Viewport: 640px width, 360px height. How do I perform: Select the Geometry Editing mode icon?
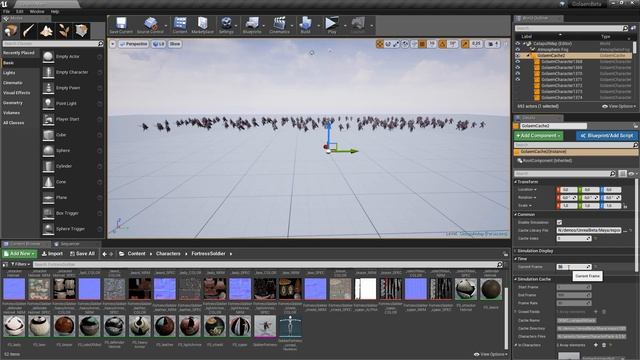[81, 31]
